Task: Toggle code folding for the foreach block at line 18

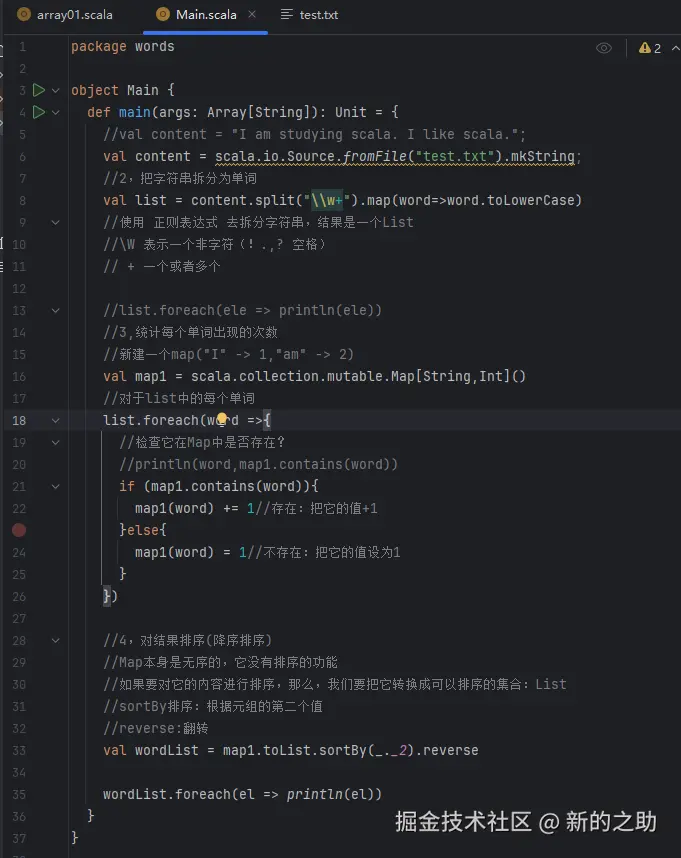Action: coord(55,419)
